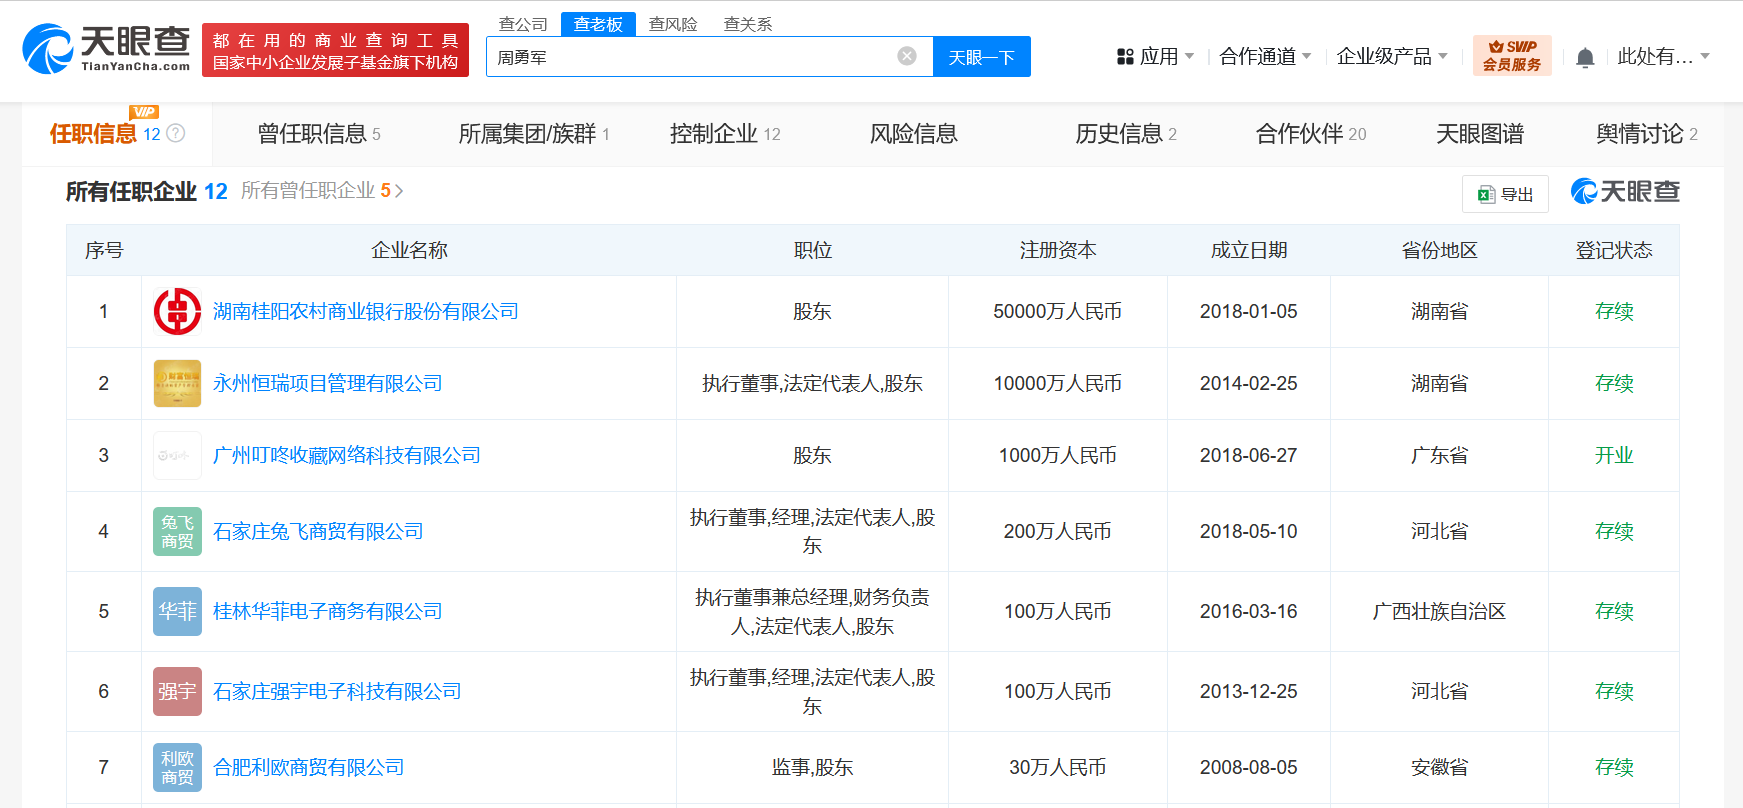Open 合肥利欧商贸有限公司 link
This screenshot has width=1743, height=808.
[x=309, y=767]
